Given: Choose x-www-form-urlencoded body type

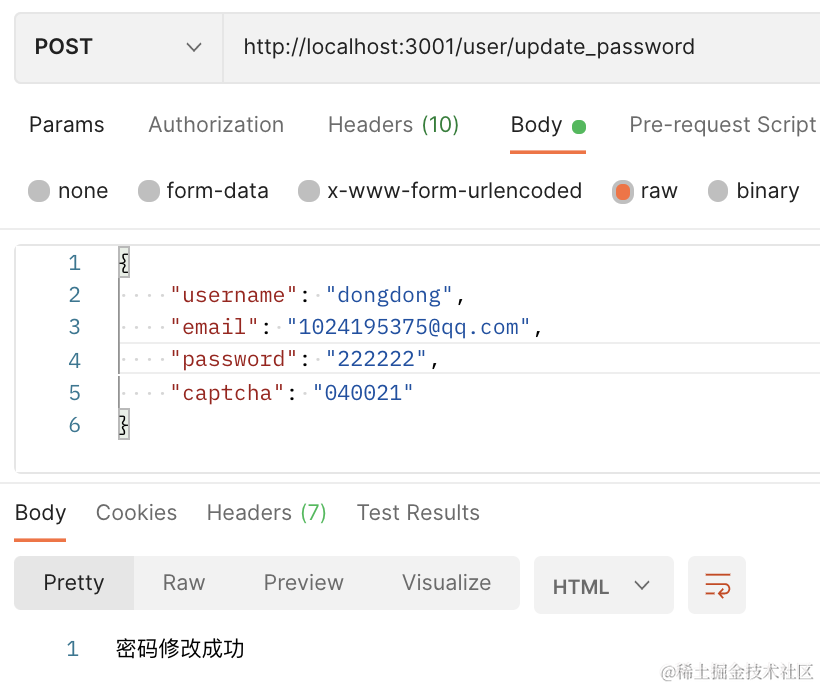Looking at the screenshot, I should [310, 191].
